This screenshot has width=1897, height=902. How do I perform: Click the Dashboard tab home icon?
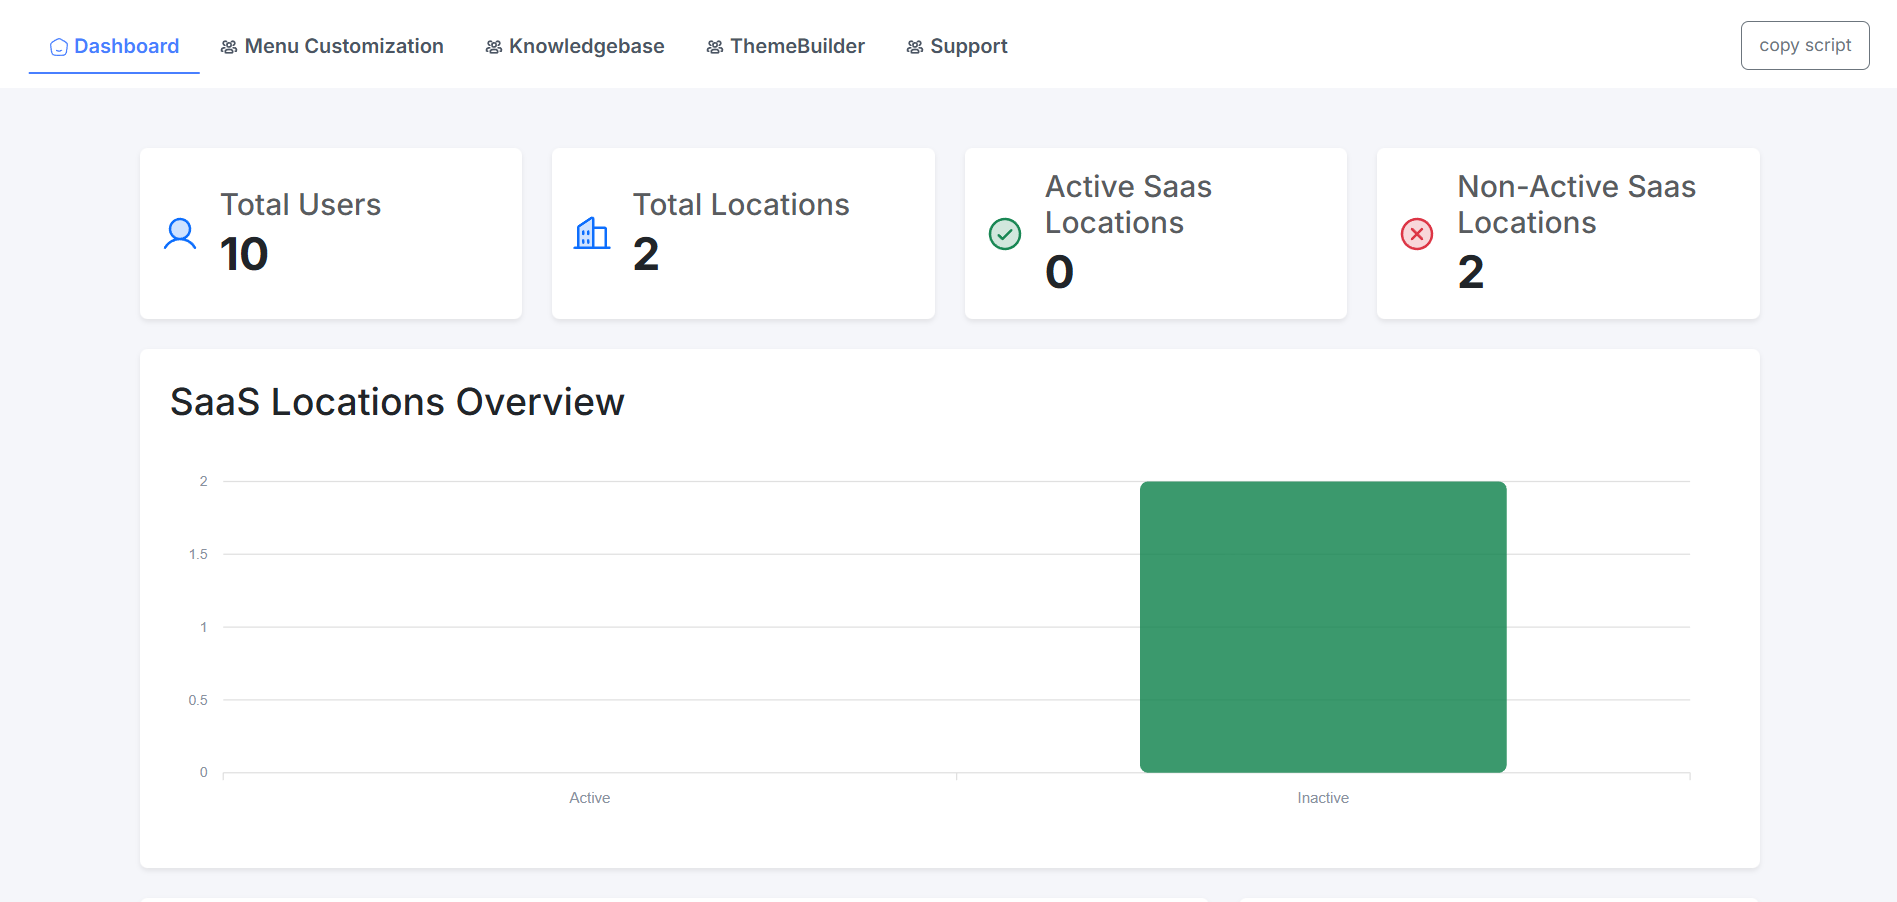[59, 47]
